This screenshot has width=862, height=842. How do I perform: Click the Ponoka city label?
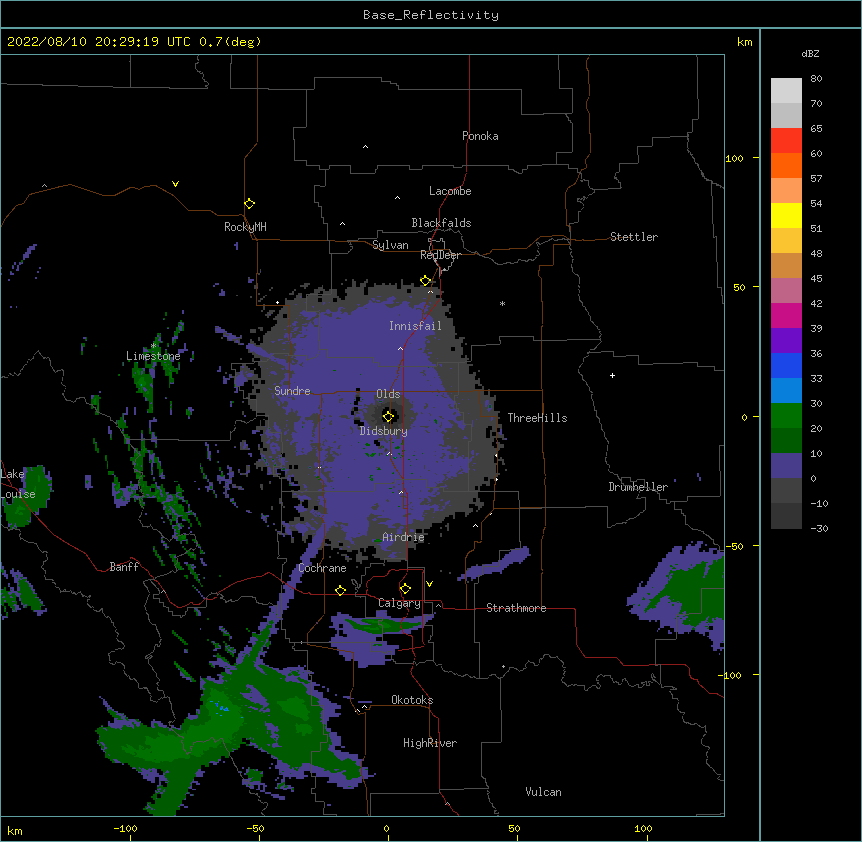[480, 136]
